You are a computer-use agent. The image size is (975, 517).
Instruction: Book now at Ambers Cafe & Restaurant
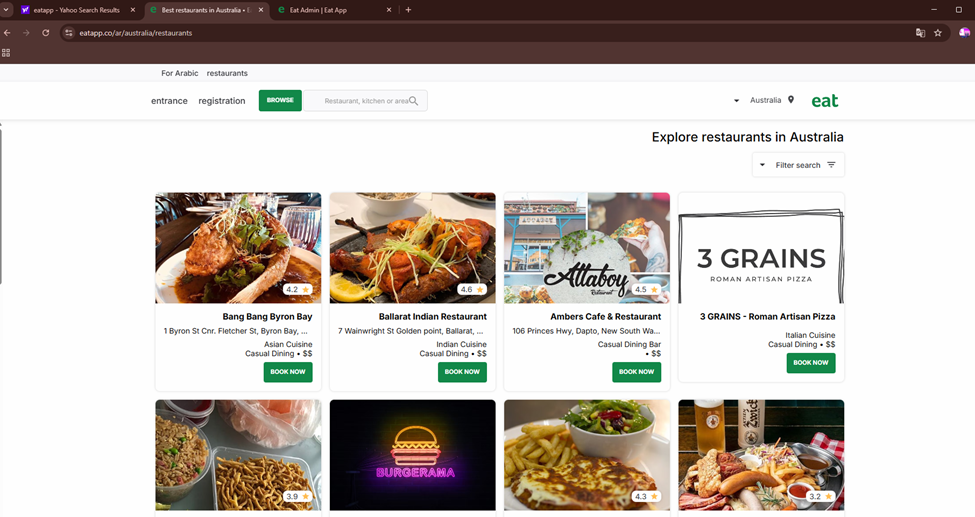637,372
